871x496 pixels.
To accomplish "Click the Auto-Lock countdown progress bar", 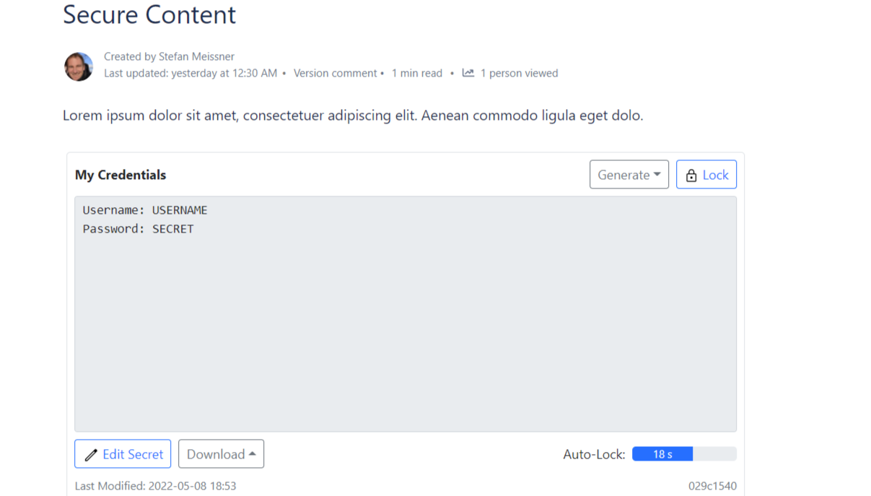I will point(684,454).
